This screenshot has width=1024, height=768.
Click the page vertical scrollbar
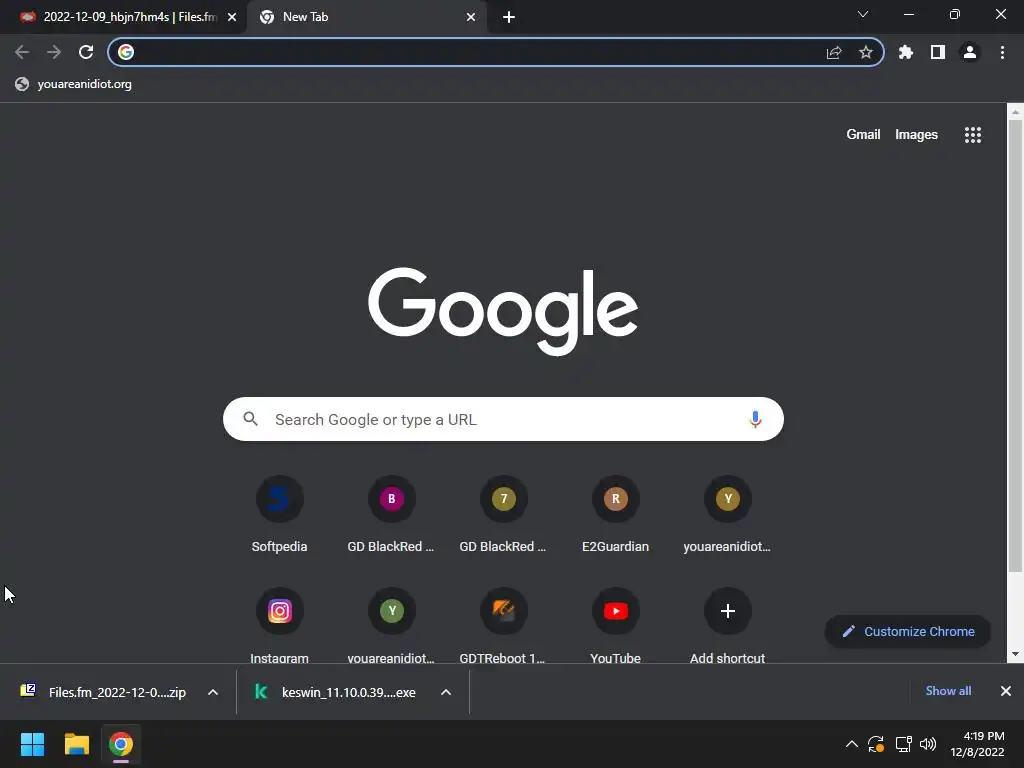pos(1015,346)
